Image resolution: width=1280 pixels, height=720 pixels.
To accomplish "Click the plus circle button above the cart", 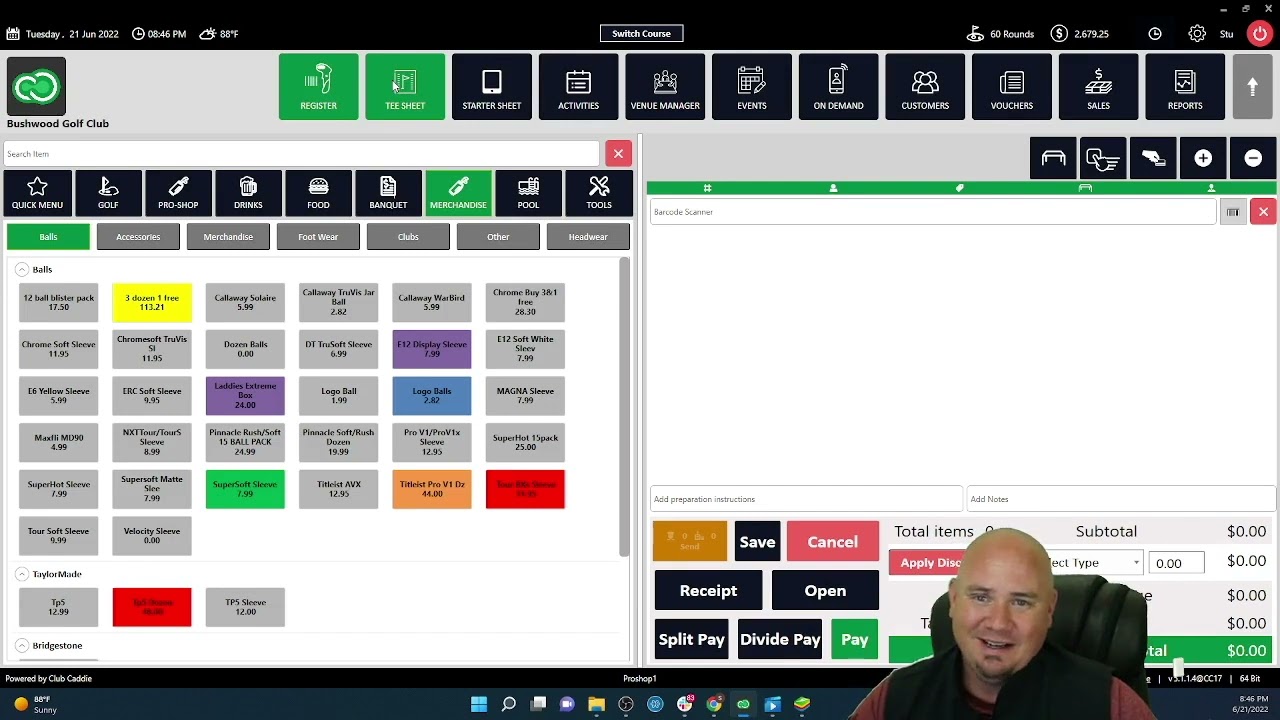I will pos(1203,158).
